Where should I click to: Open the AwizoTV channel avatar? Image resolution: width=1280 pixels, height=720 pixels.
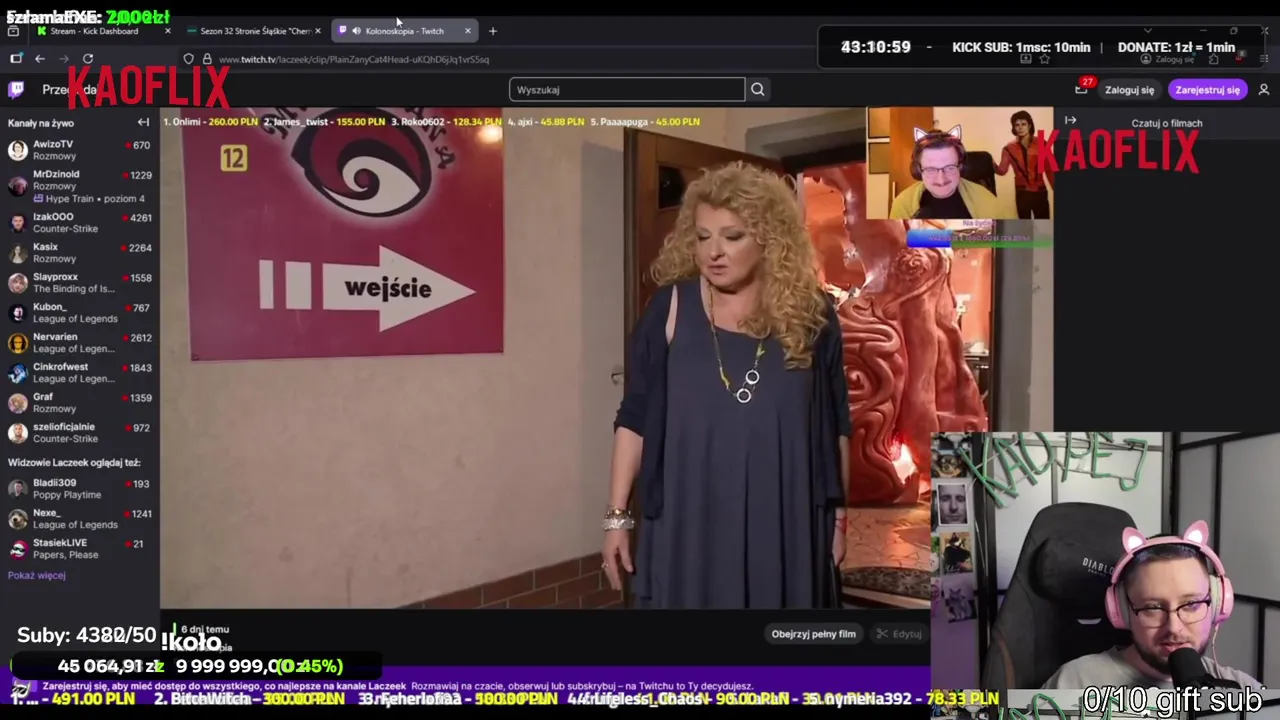click(17, 150)
